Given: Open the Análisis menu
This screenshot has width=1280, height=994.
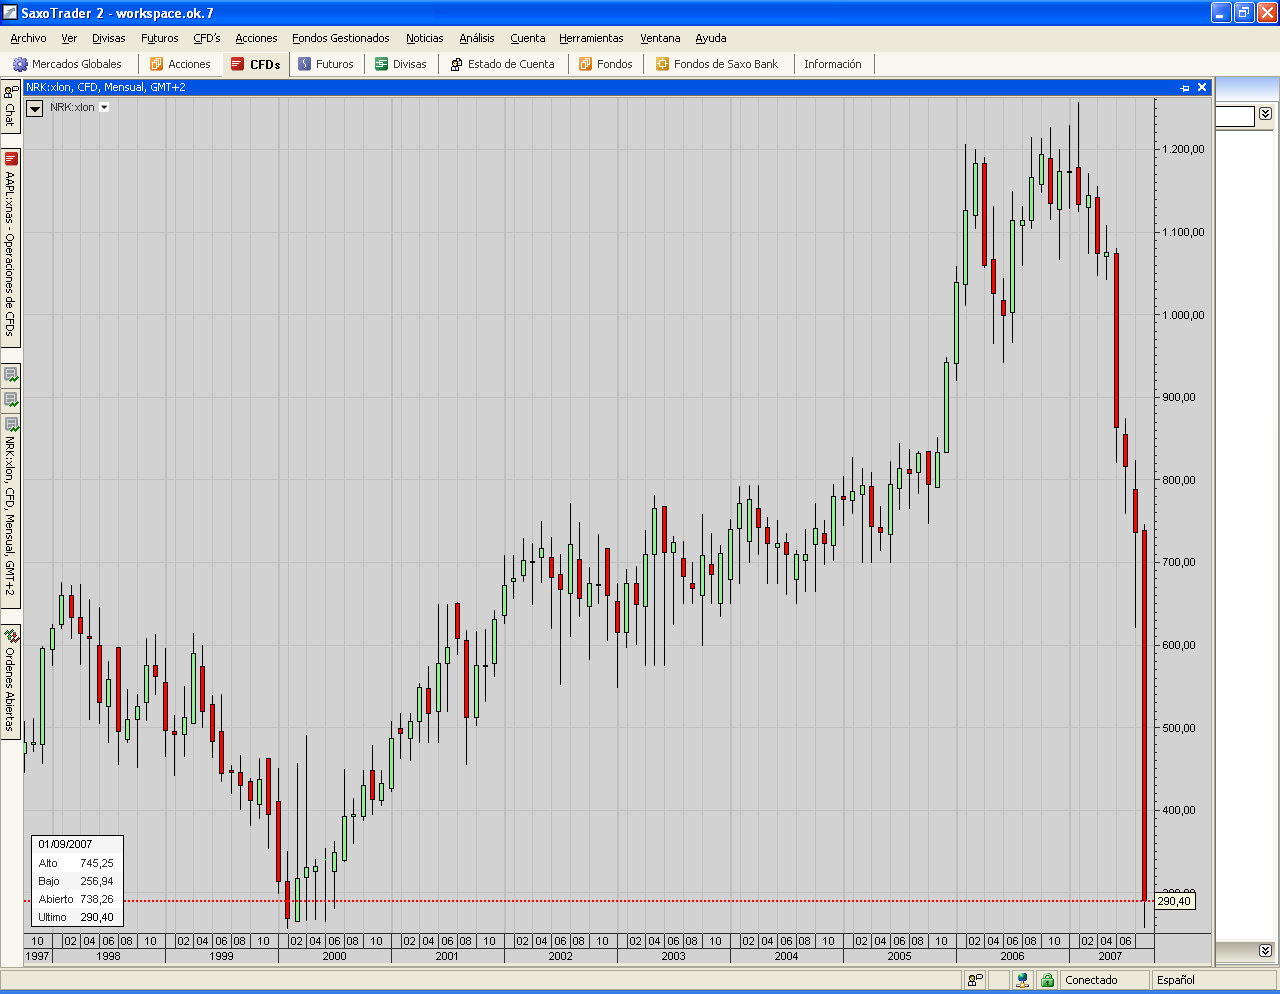Looking at the screenshot, I should click(x=476, y=38).
